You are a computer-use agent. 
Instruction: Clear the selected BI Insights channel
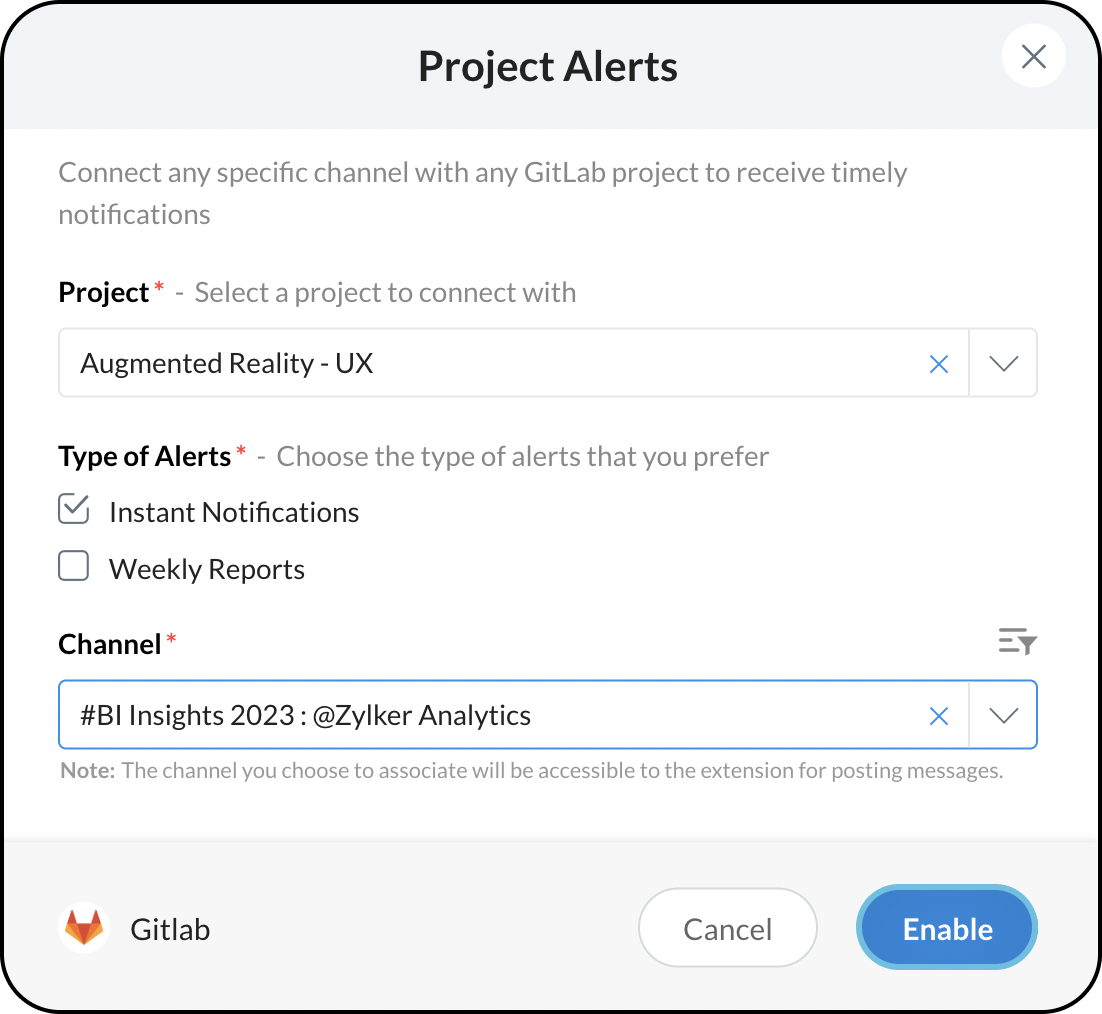click(x=938, y=715)
